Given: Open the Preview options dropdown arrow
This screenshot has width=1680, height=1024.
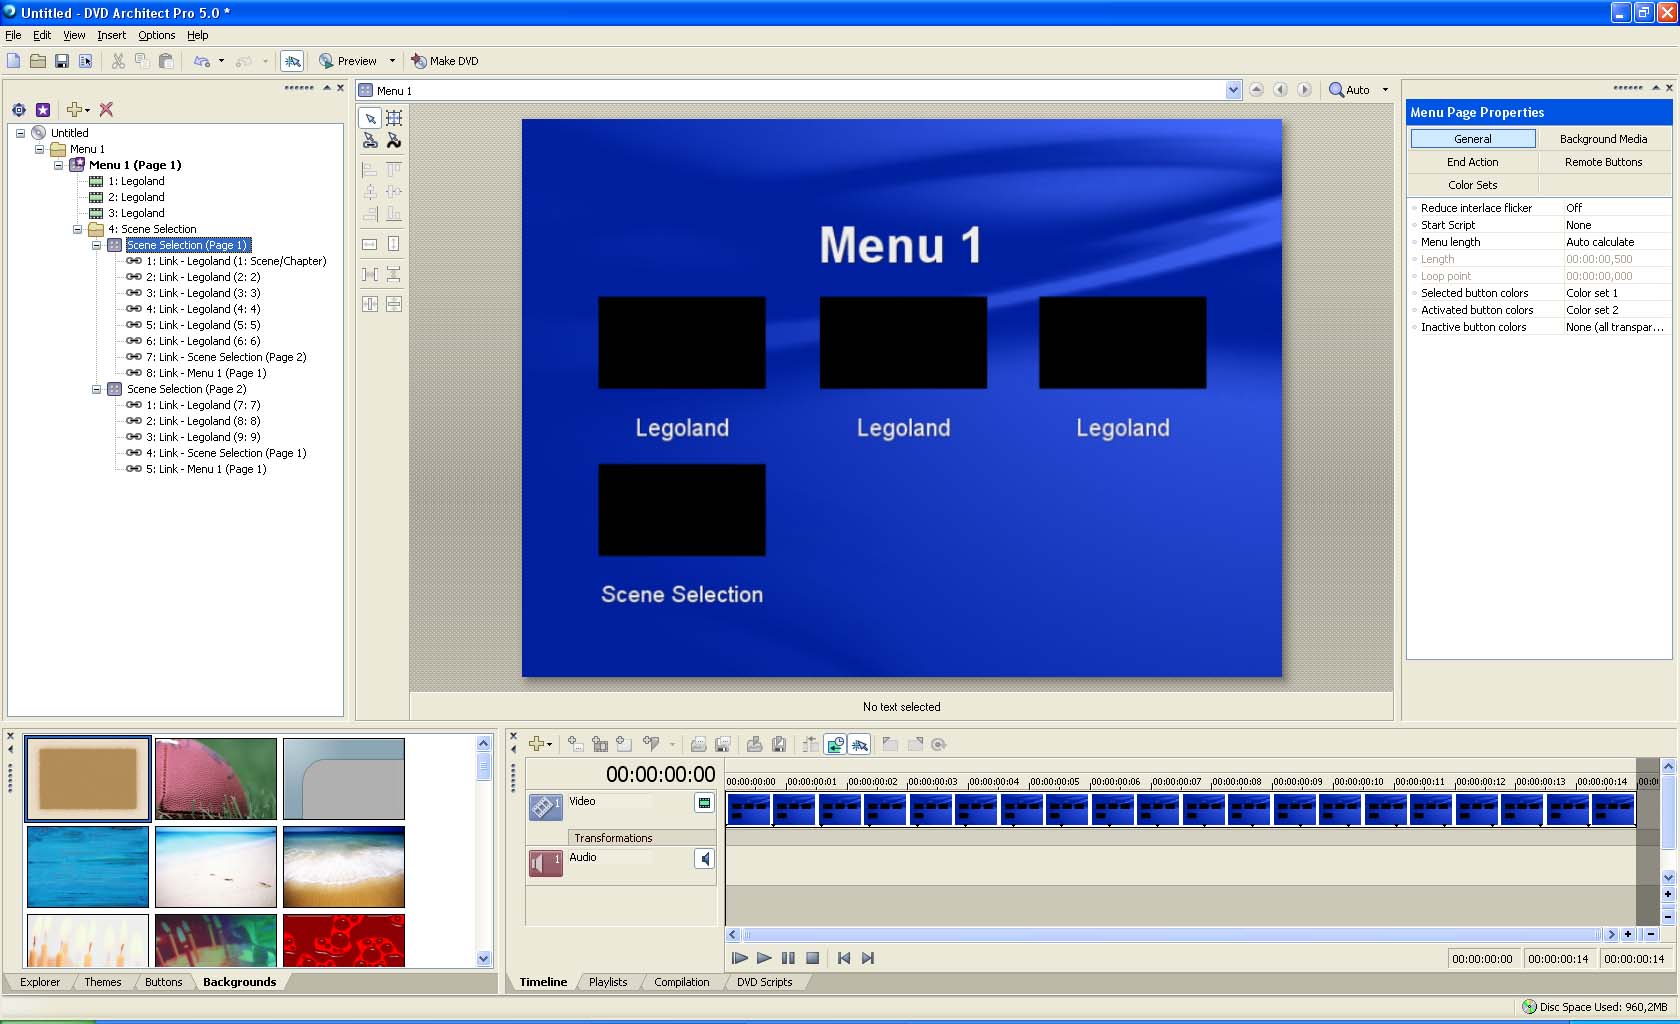Looking at the screenshot, I should pyautogui.click(x=392, y=61).
